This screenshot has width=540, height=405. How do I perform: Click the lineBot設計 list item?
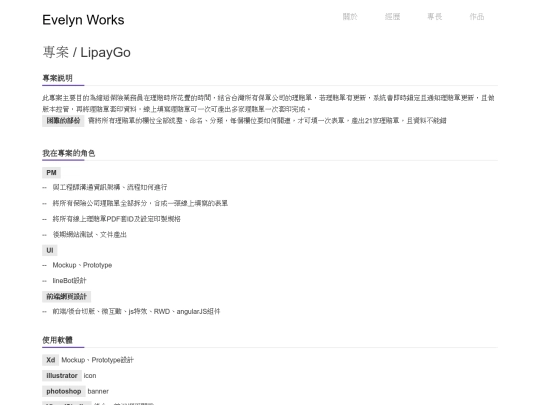pos(69,281)
